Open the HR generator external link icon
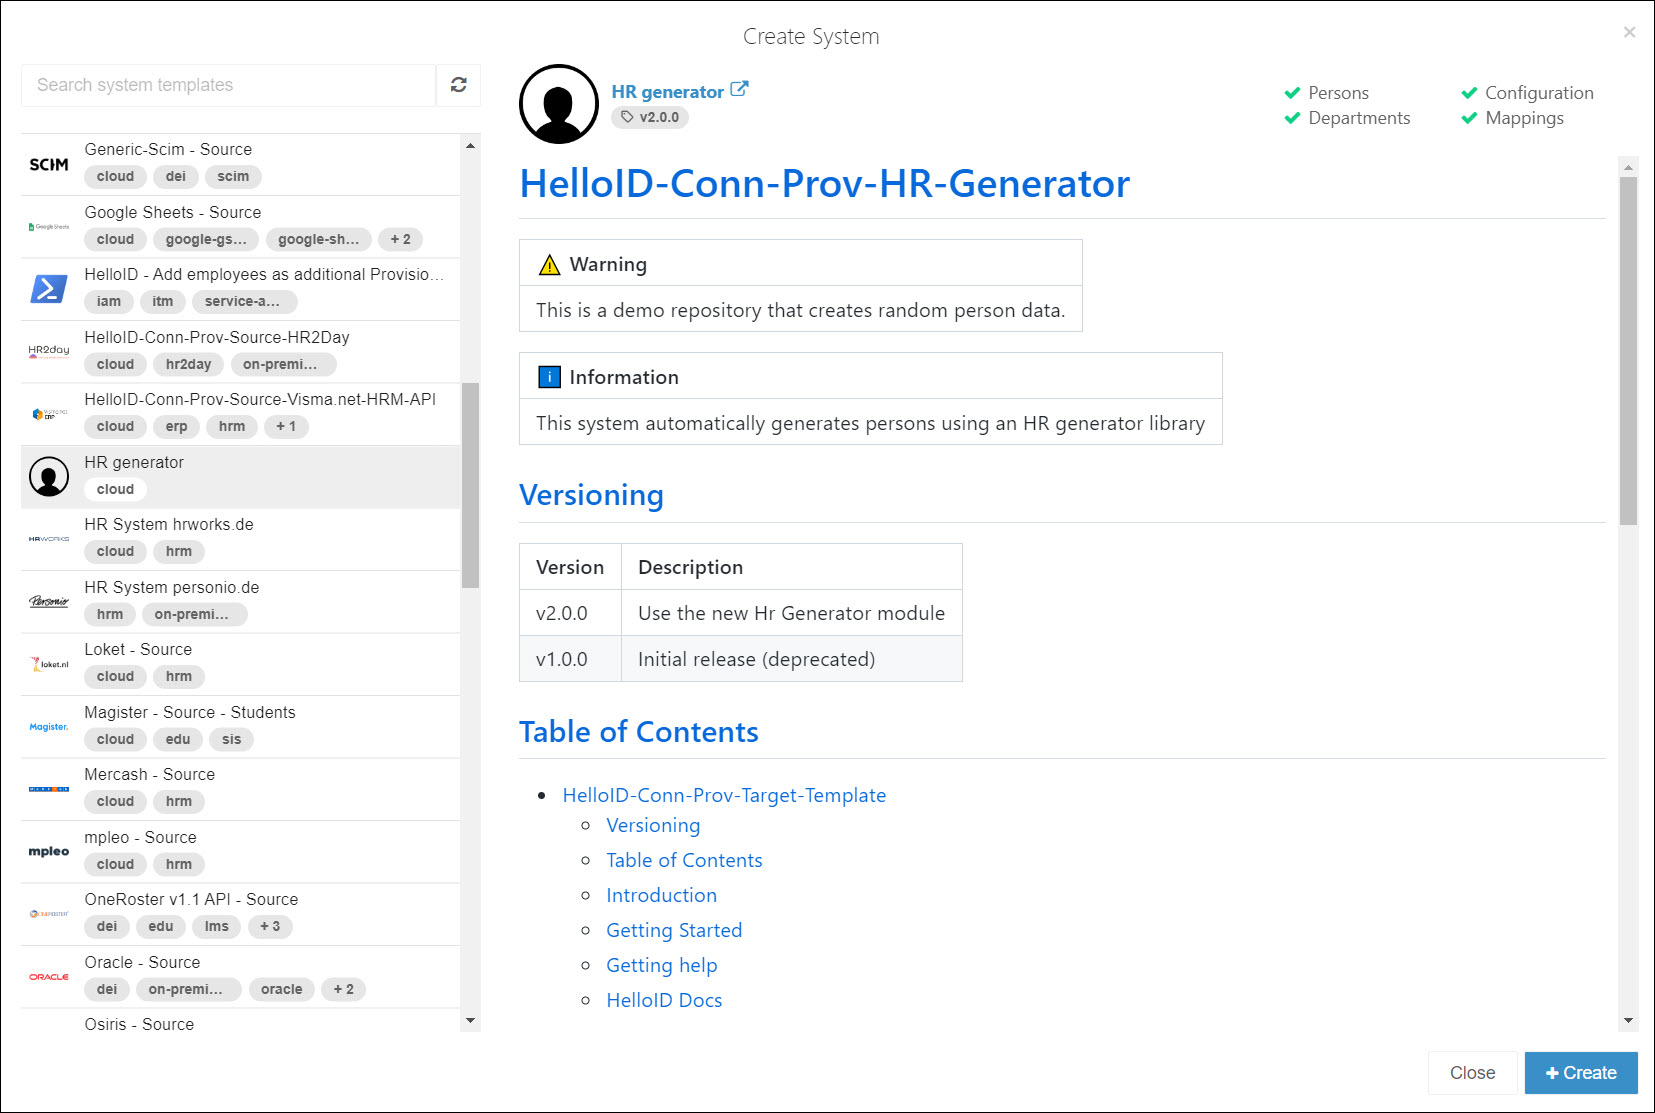 click(x=739, y=89)
